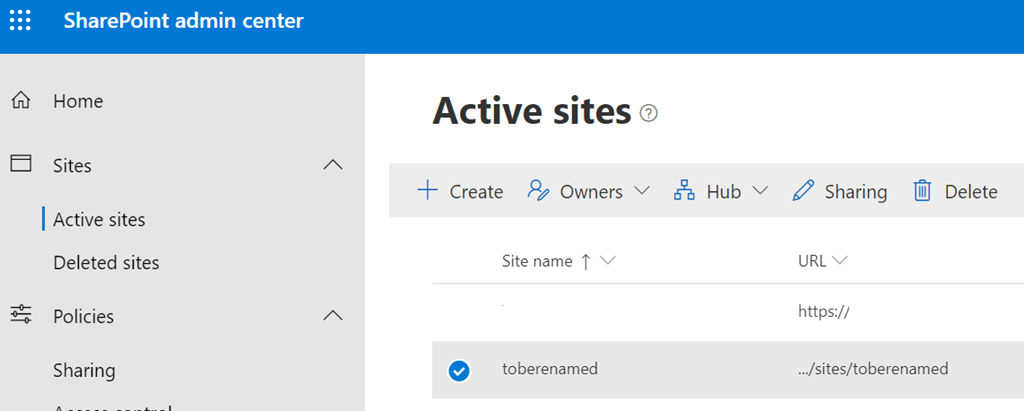Open Deleted sites in sidebar
This screenshot has width=1024, height=411.
pyautogui.click(x=106, y=263)
